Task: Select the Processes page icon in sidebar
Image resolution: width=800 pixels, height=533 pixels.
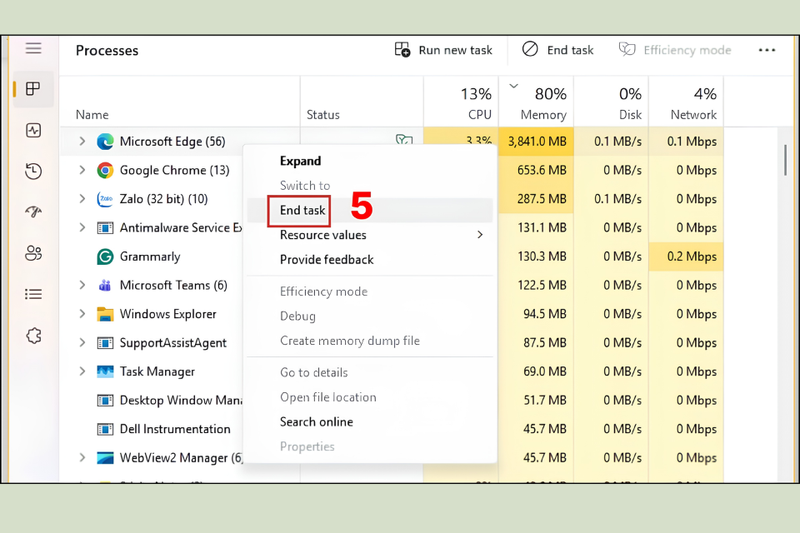Action: (33, 89)
